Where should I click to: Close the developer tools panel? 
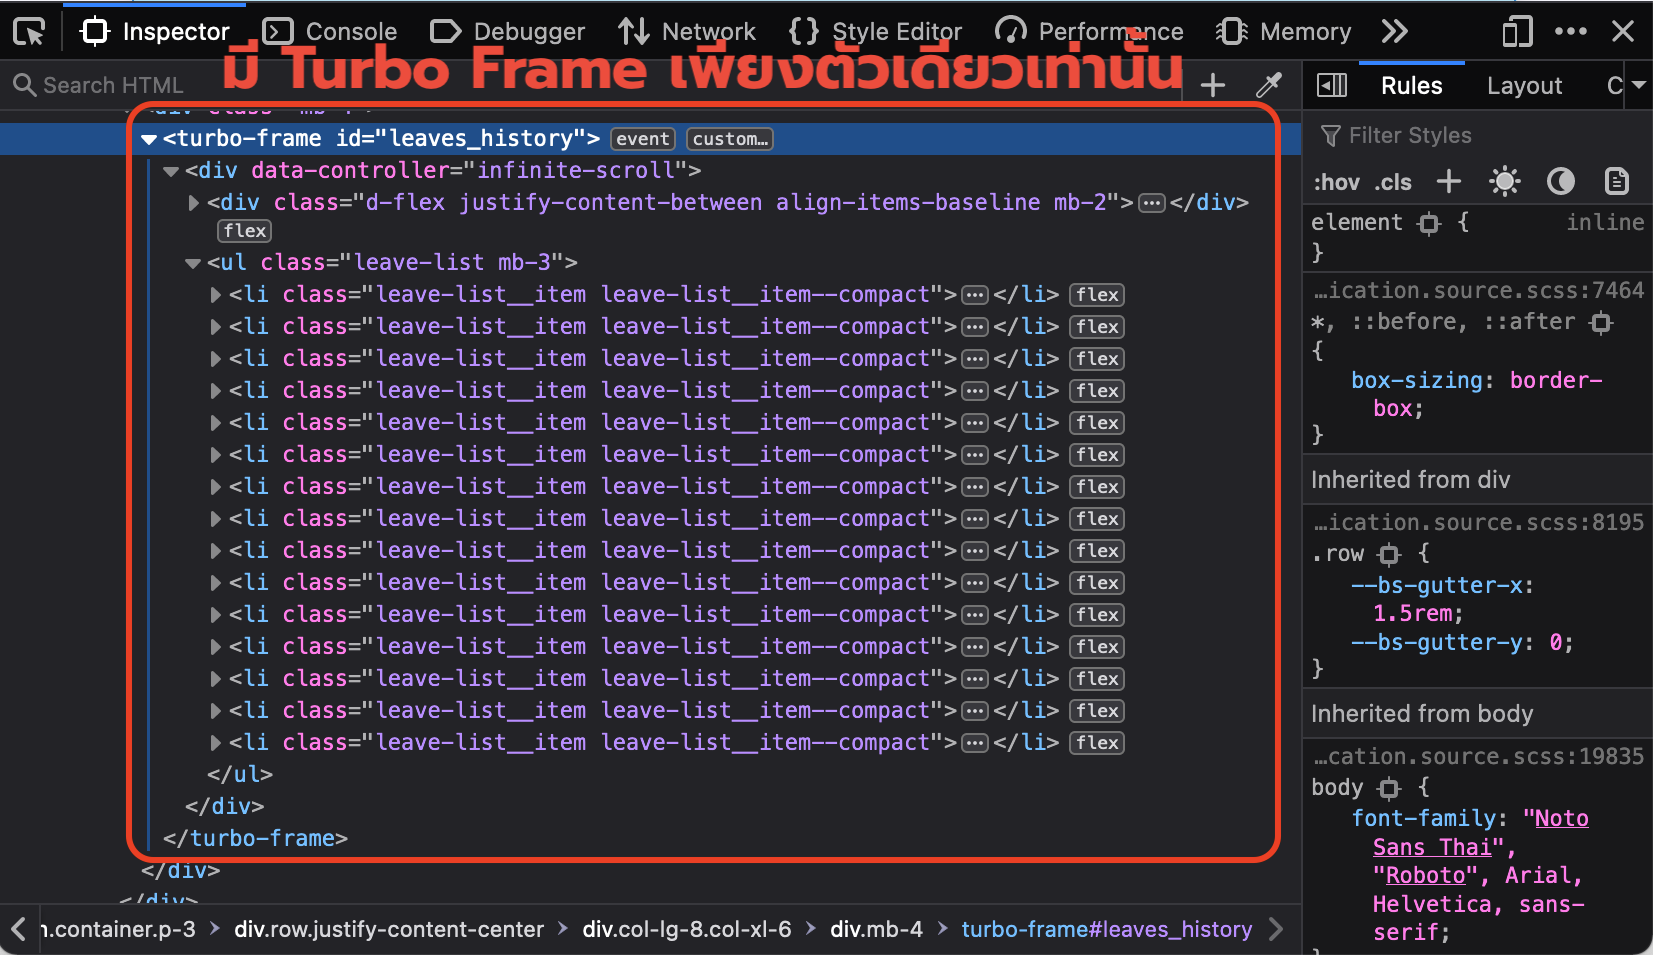point(1624,32)
